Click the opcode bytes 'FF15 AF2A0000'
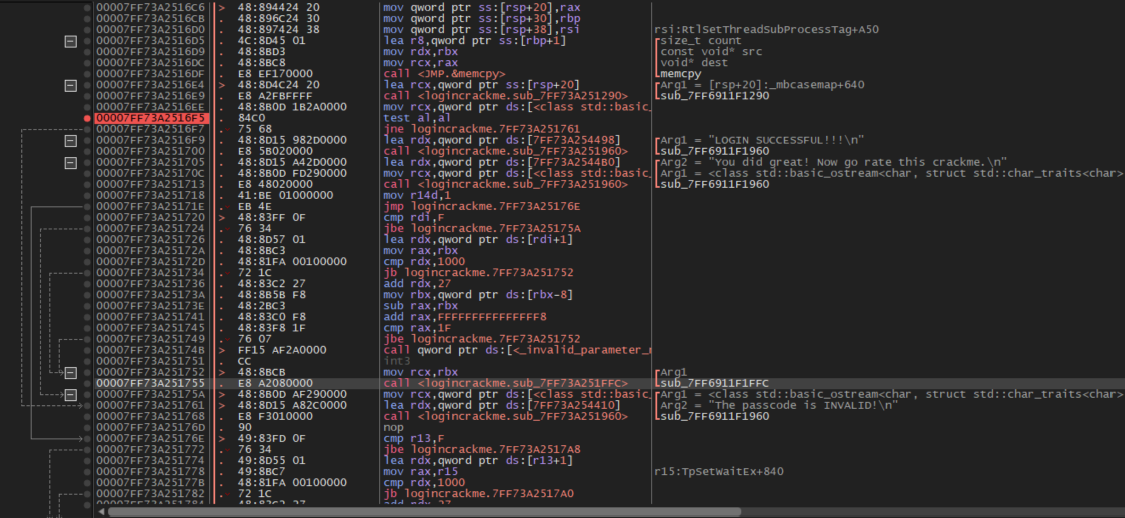 pyautogui.click(x=281, y=350)
